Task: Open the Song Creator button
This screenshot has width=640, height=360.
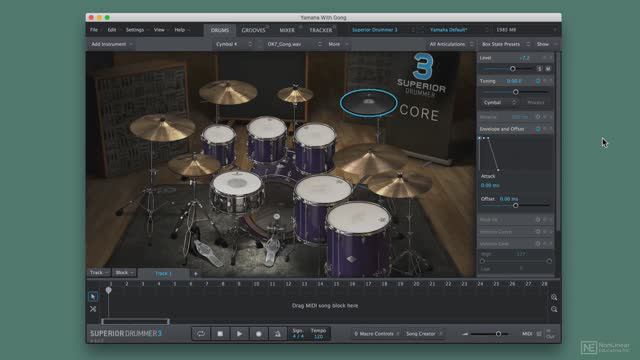Action: (423, 333)
